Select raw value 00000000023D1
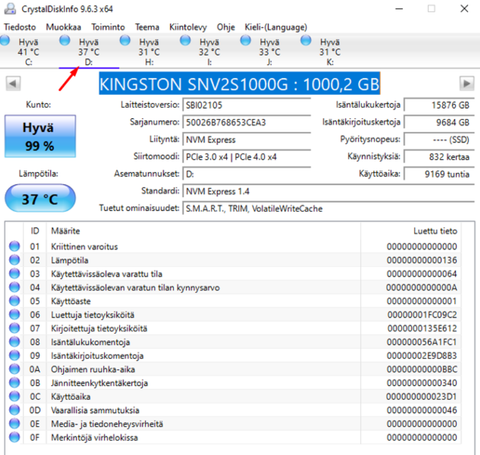Image resolution: width=480 pixels, height=455 pixels. pyautogui.click(x=422, y=397)
